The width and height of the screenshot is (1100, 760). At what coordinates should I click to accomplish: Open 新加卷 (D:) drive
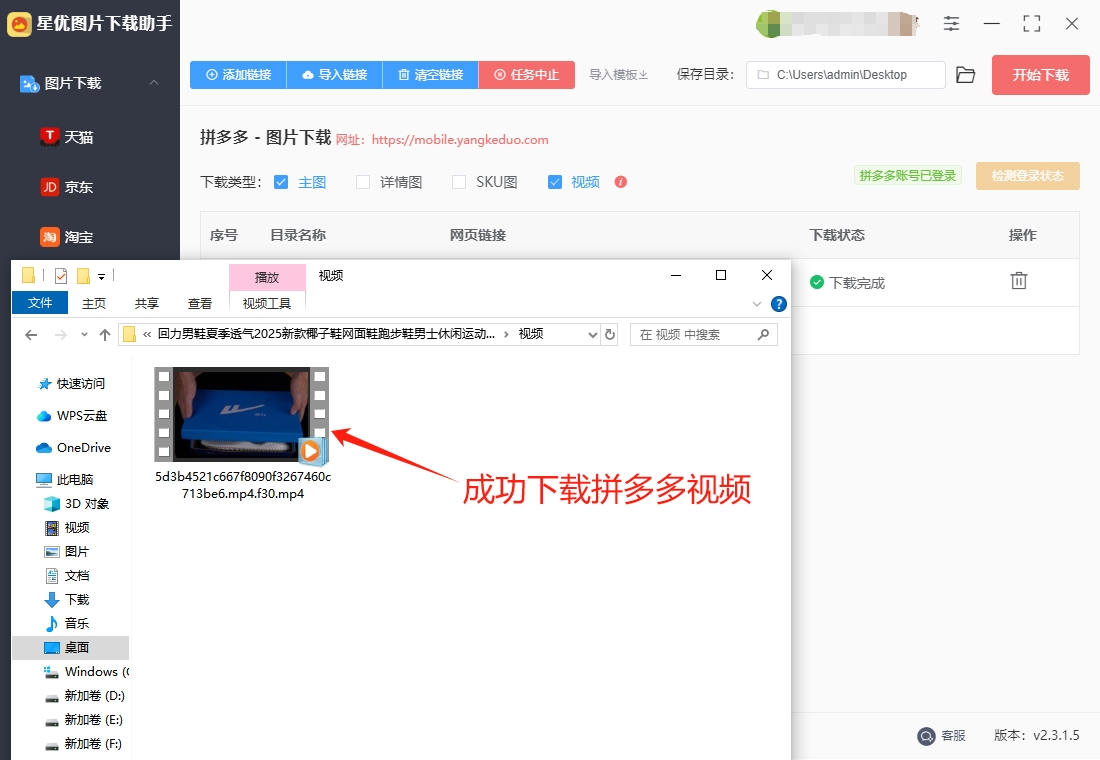click(x=84, y=695)
